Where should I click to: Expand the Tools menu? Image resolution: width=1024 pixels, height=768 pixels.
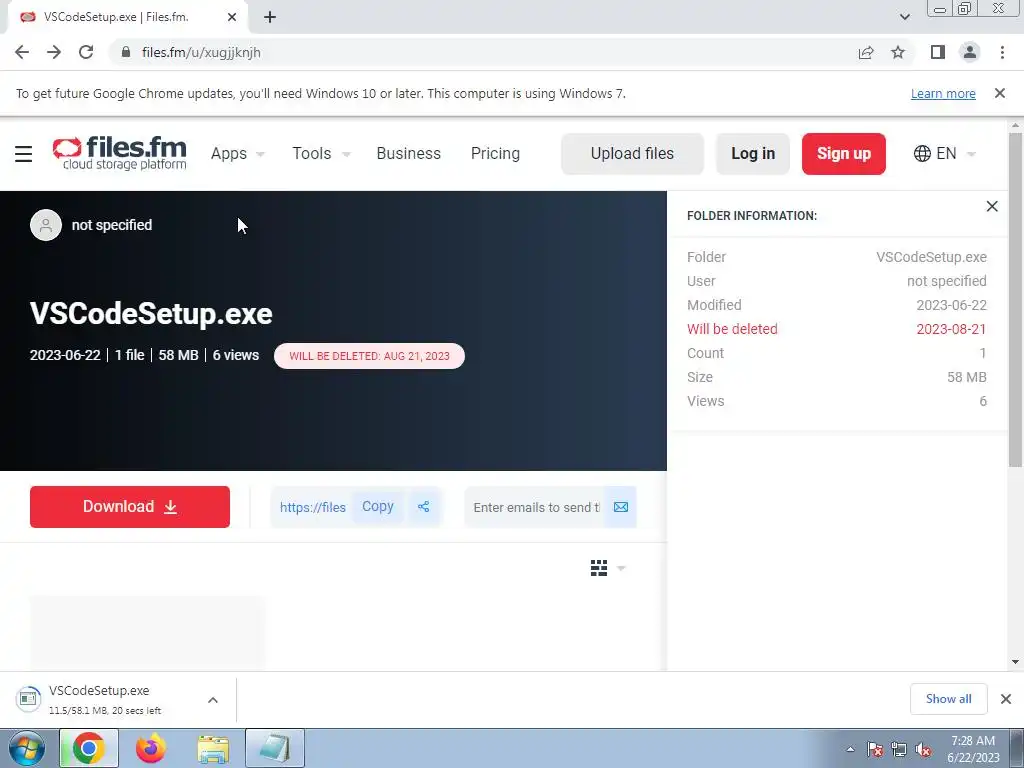pos(321,153)
